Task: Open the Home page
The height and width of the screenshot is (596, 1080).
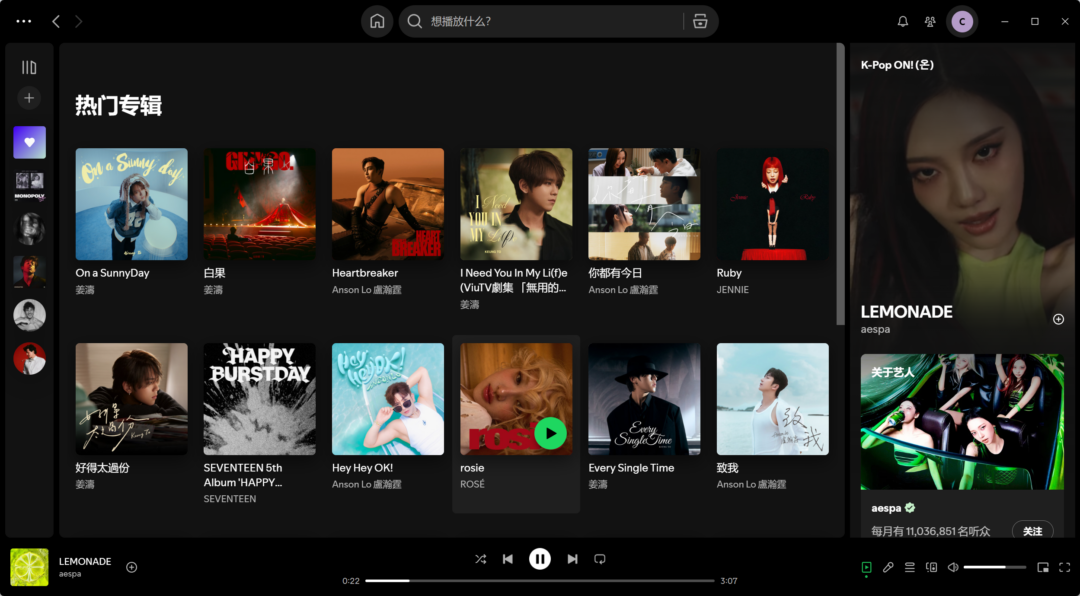Action: pyautogui.click(x=377, y=21)
